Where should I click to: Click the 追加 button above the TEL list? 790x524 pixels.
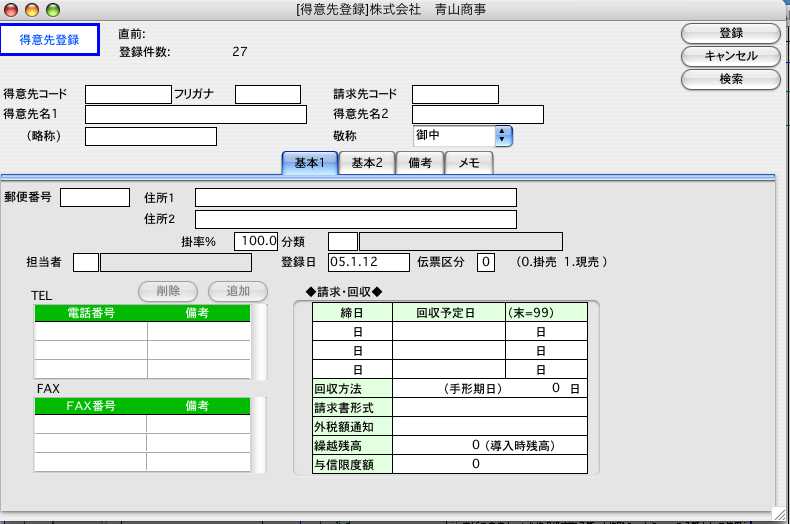tap(237, 291)
